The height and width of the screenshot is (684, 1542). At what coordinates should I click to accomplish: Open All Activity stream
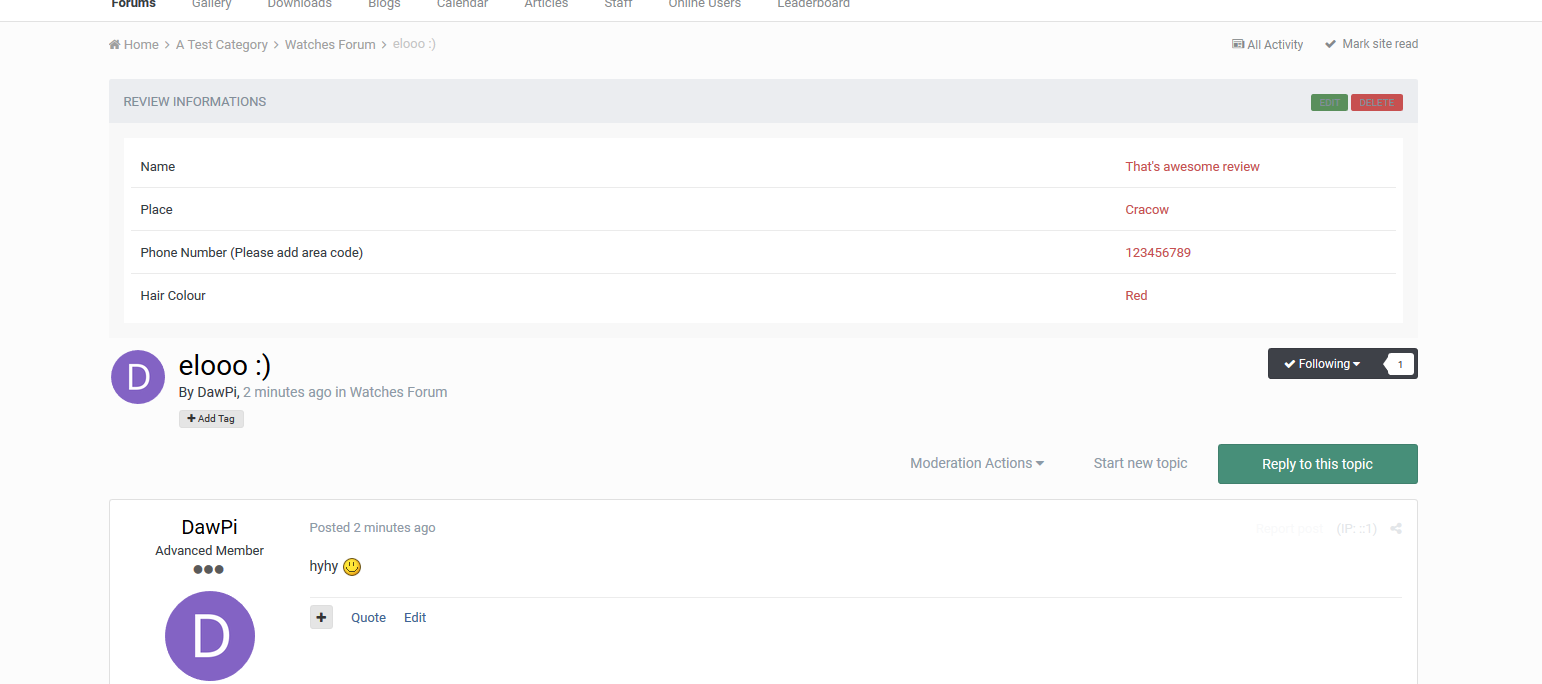1268,45
